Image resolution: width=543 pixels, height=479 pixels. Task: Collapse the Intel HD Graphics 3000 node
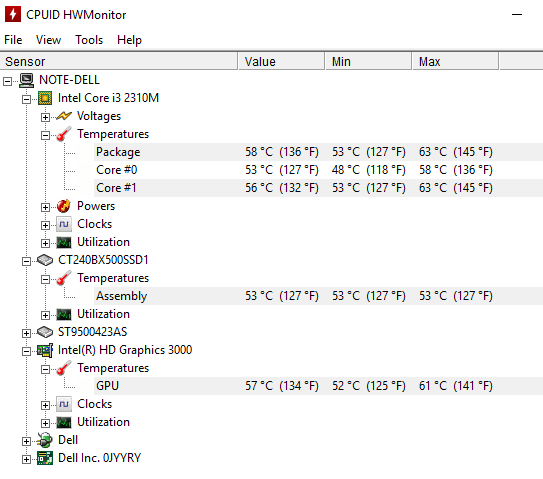click(x=26, y=352)
